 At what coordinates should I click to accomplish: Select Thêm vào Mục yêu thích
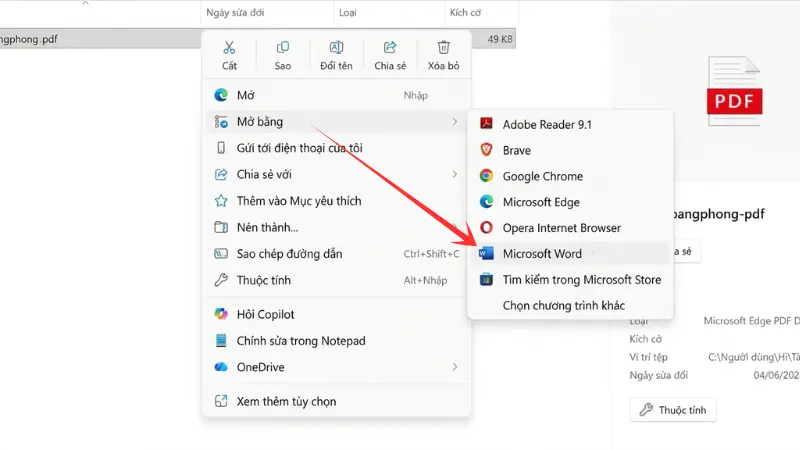[x=336, y=201]
